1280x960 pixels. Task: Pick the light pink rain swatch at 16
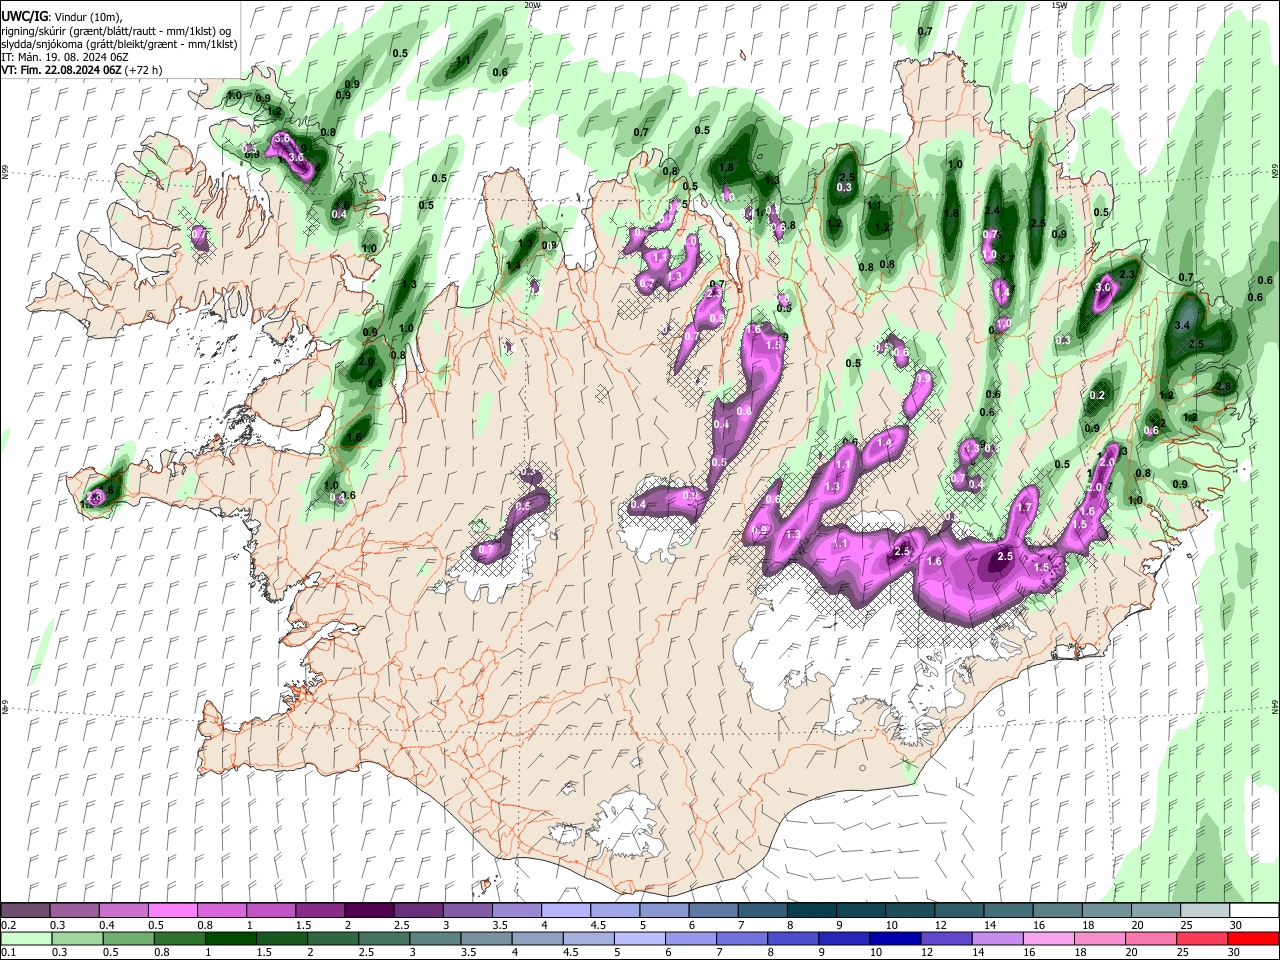pyautogui.click(x=1048, y=938)
